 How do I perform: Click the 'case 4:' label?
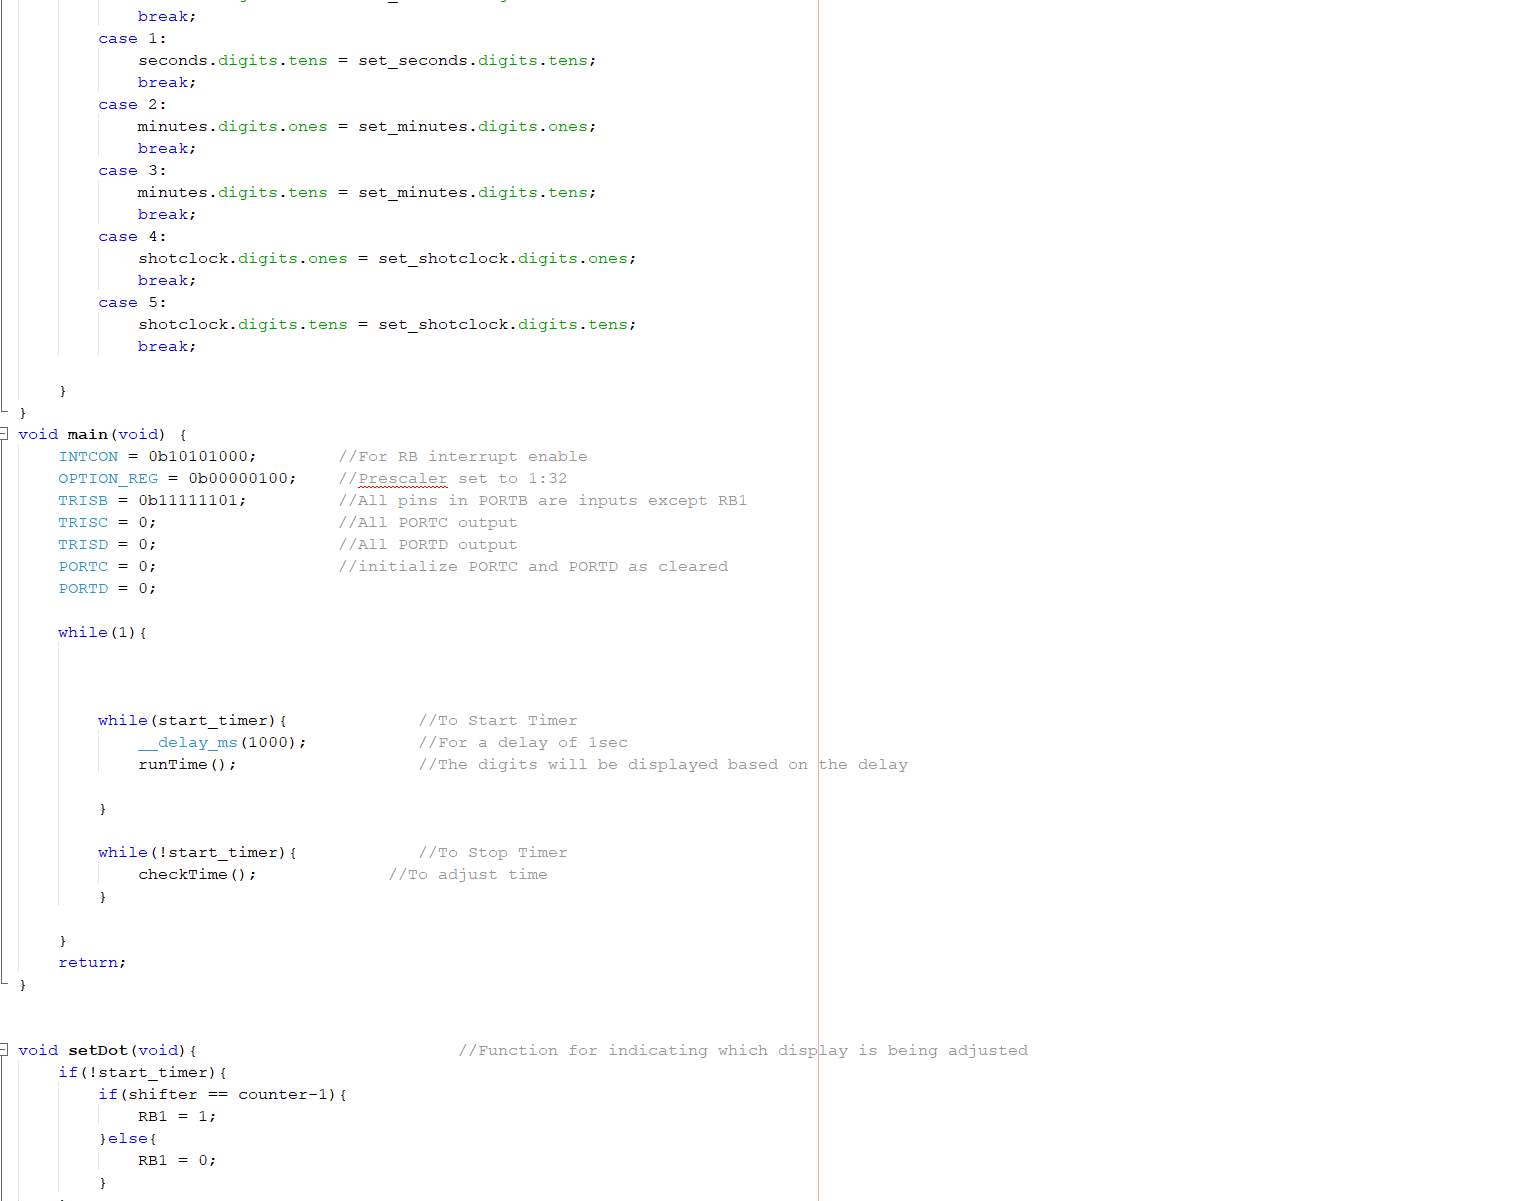point(132,237)
